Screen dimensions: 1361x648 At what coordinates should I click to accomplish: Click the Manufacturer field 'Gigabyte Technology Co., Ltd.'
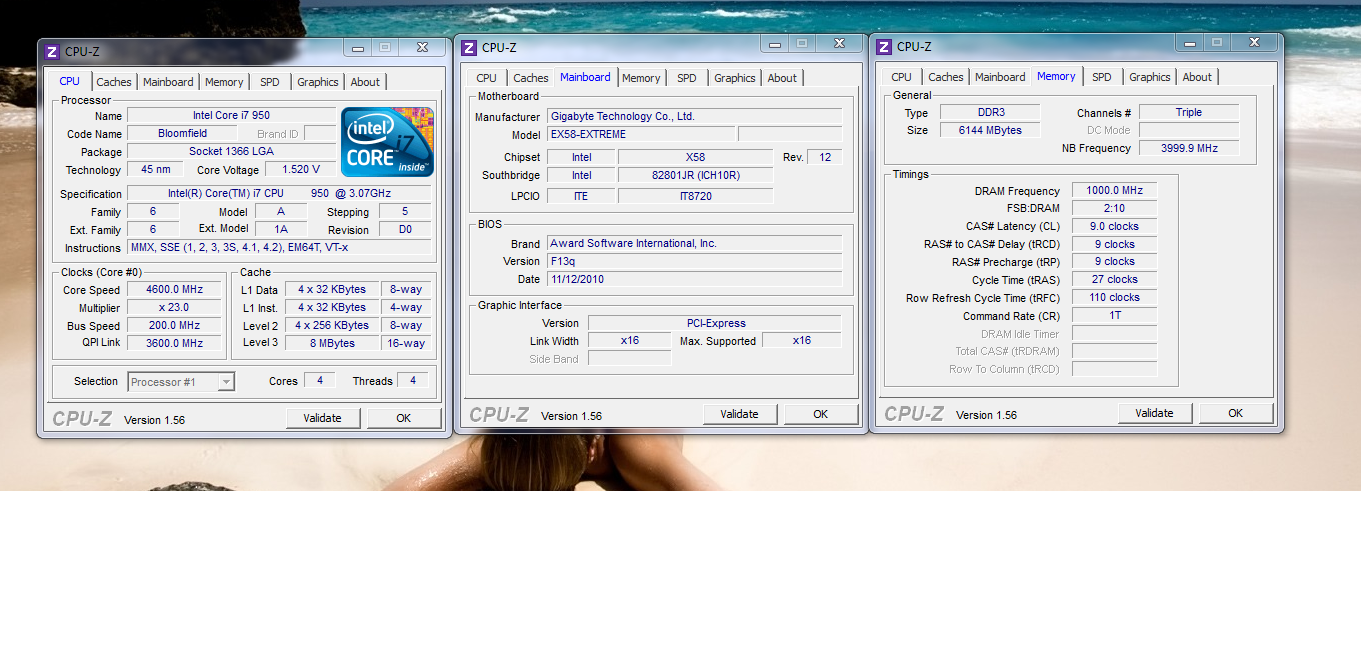(x=694, y=116)
